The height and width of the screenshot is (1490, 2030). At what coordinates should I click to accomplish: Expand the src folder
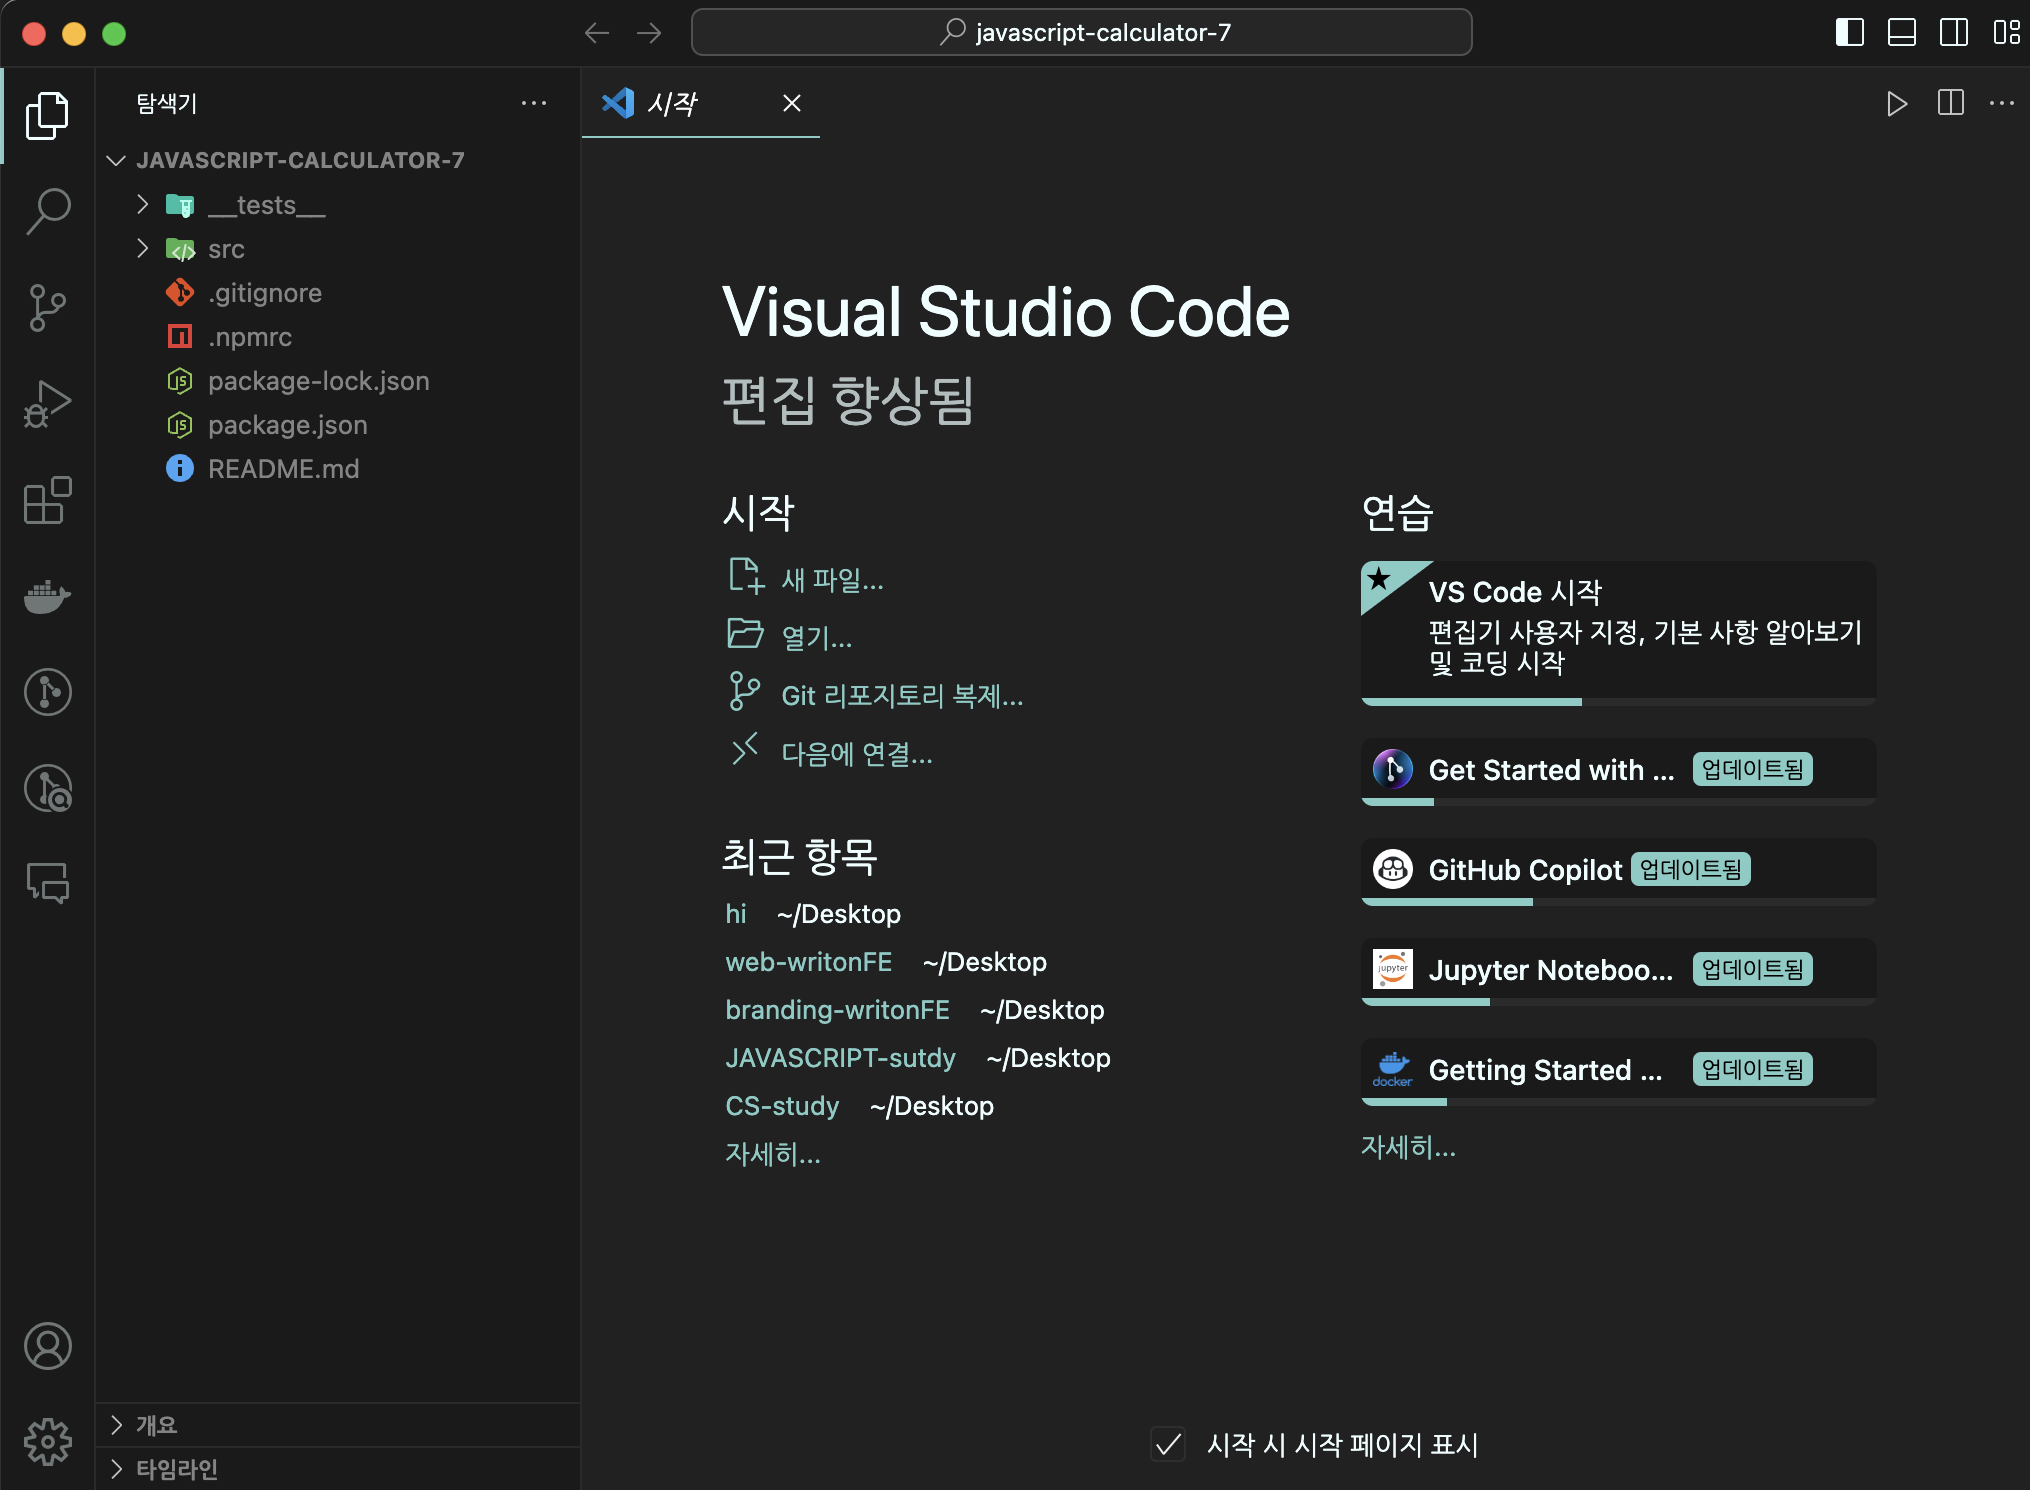pos(339,249)
